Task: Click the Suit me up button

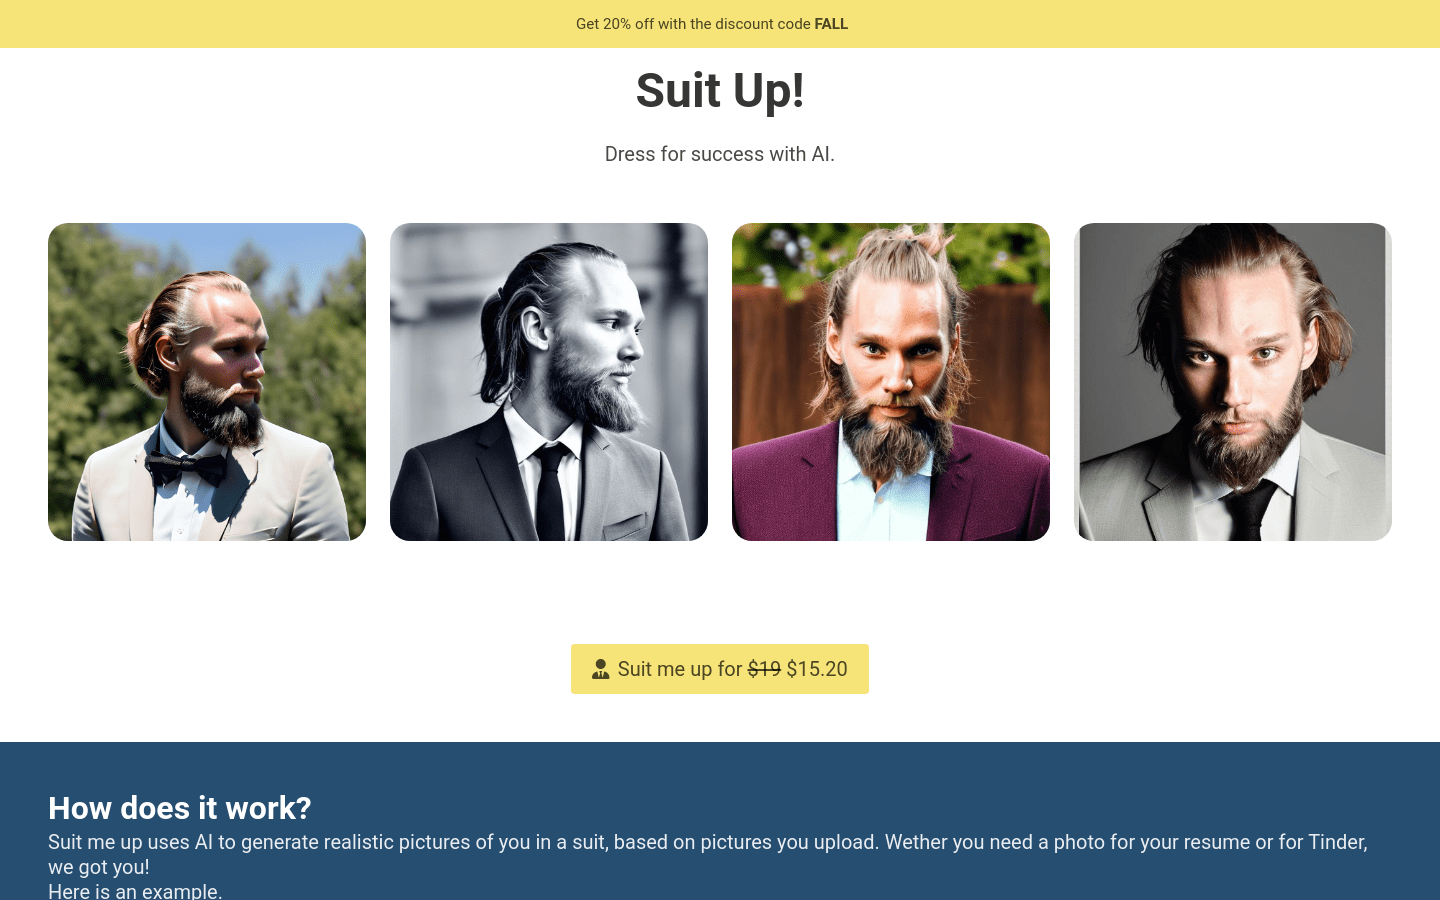Action: [720, 668]
